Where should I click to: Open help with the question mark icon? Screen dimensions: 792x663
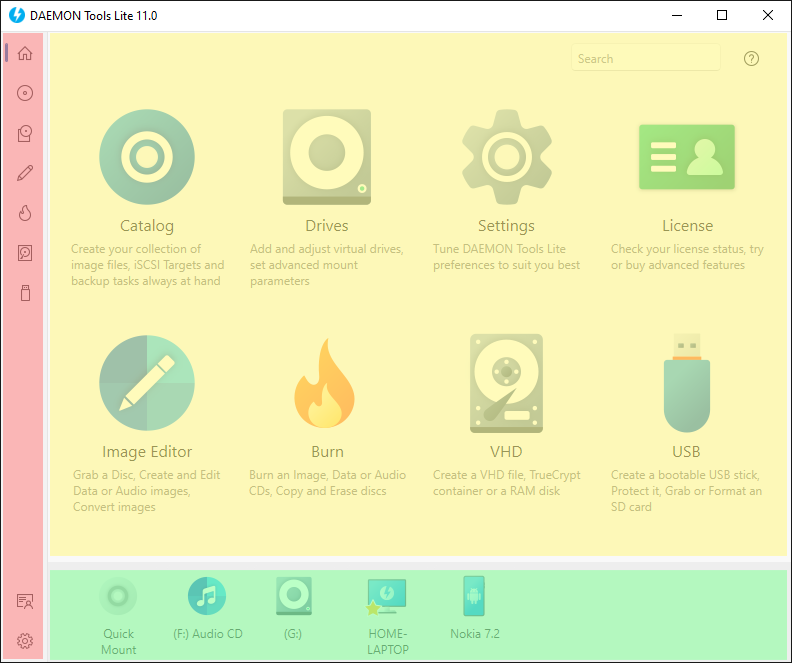coord(751,59)
